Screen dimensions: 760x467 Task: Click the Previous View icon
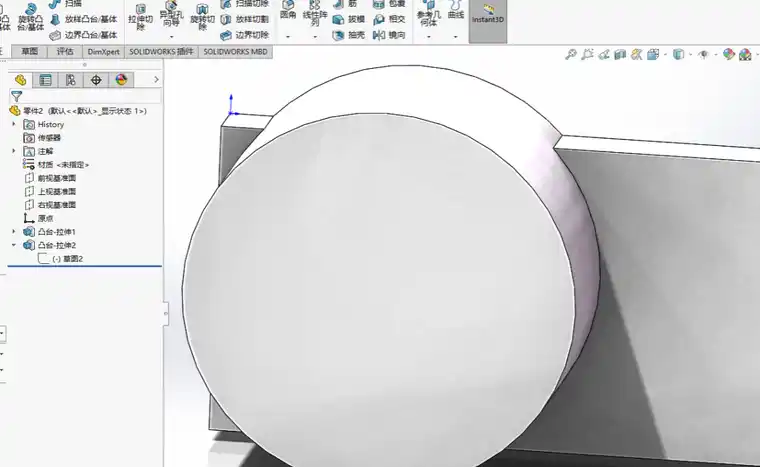tap(604, 54)
